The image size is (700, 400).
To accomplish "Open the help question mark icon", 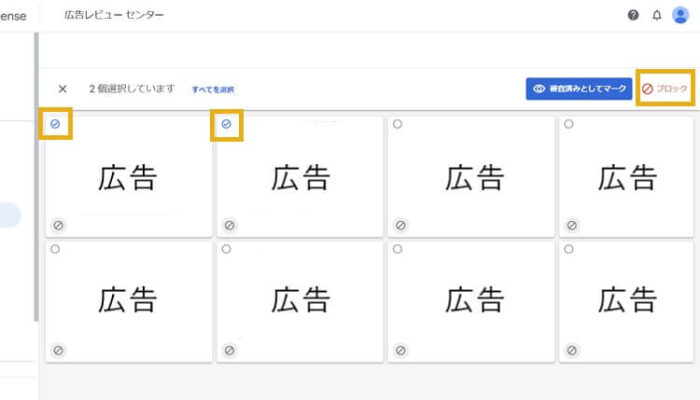I will tap(633, 15).
